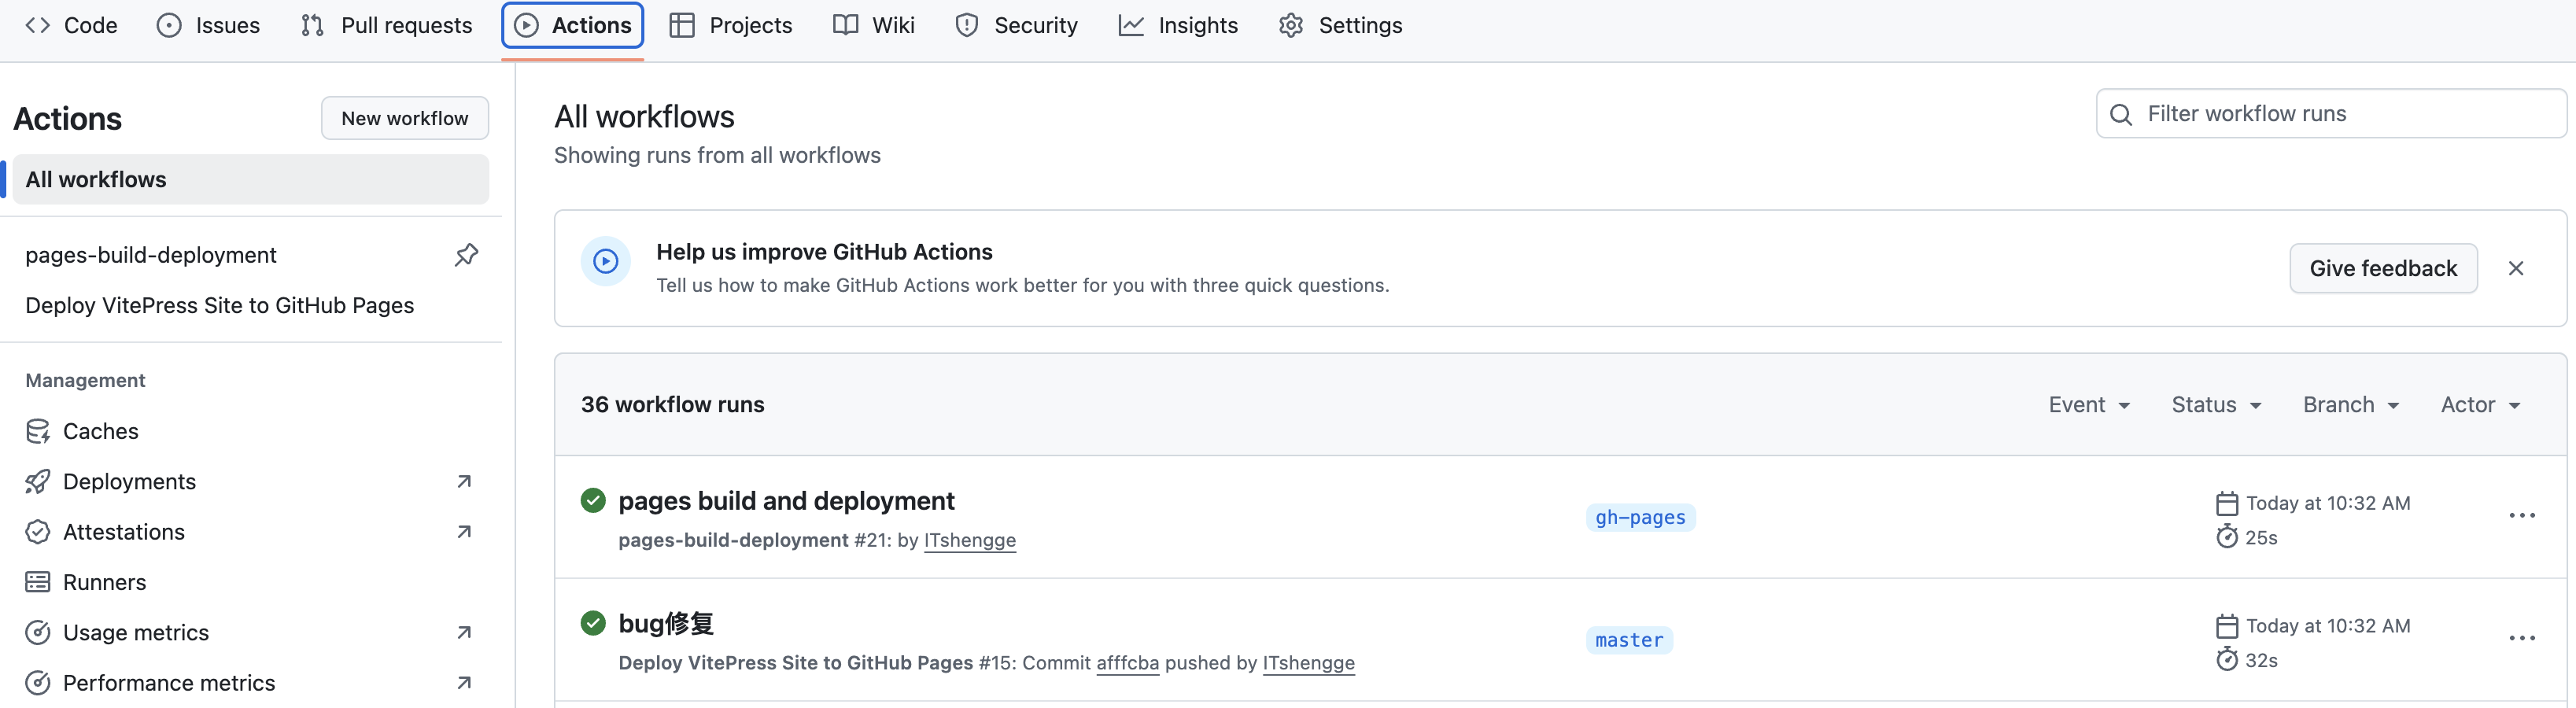Viewport: 2576px width, 708px height.
Task: Expand the Actor filter dropdown
Action: pyautogui.click(x=2480, y=405)
